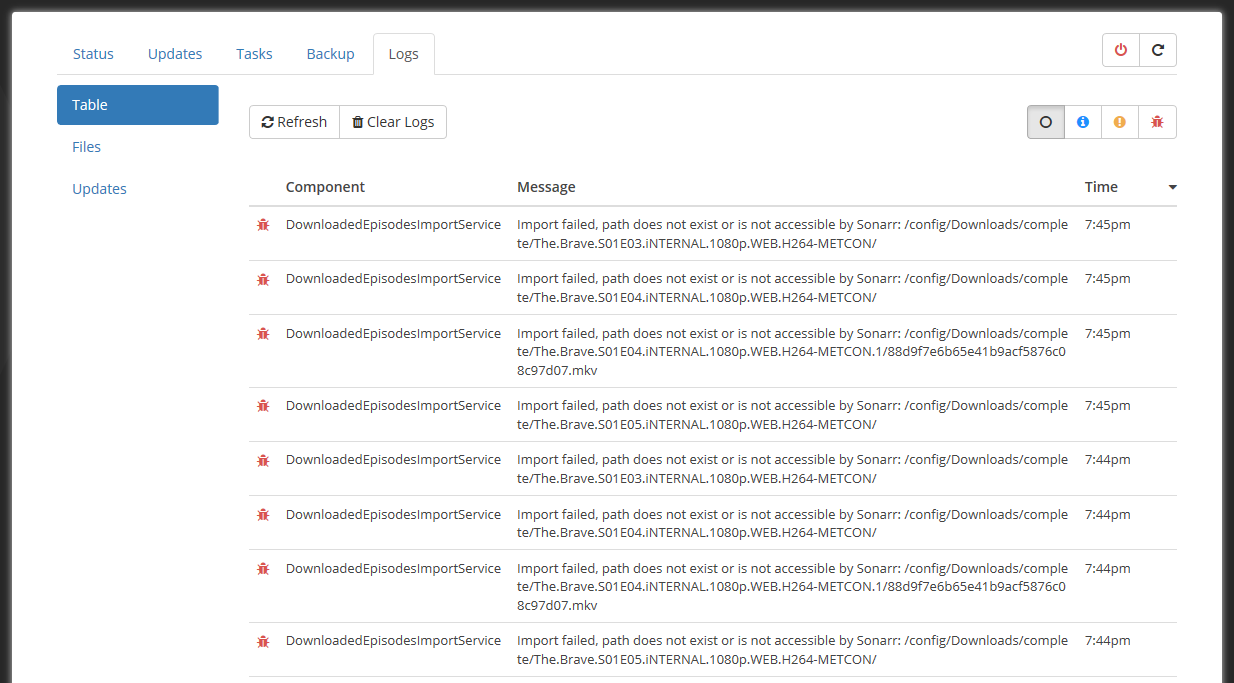Select Files in the left sidebar
Image resolution: width=1234 pixels, height=683 pixels.
tap(86, 146)
